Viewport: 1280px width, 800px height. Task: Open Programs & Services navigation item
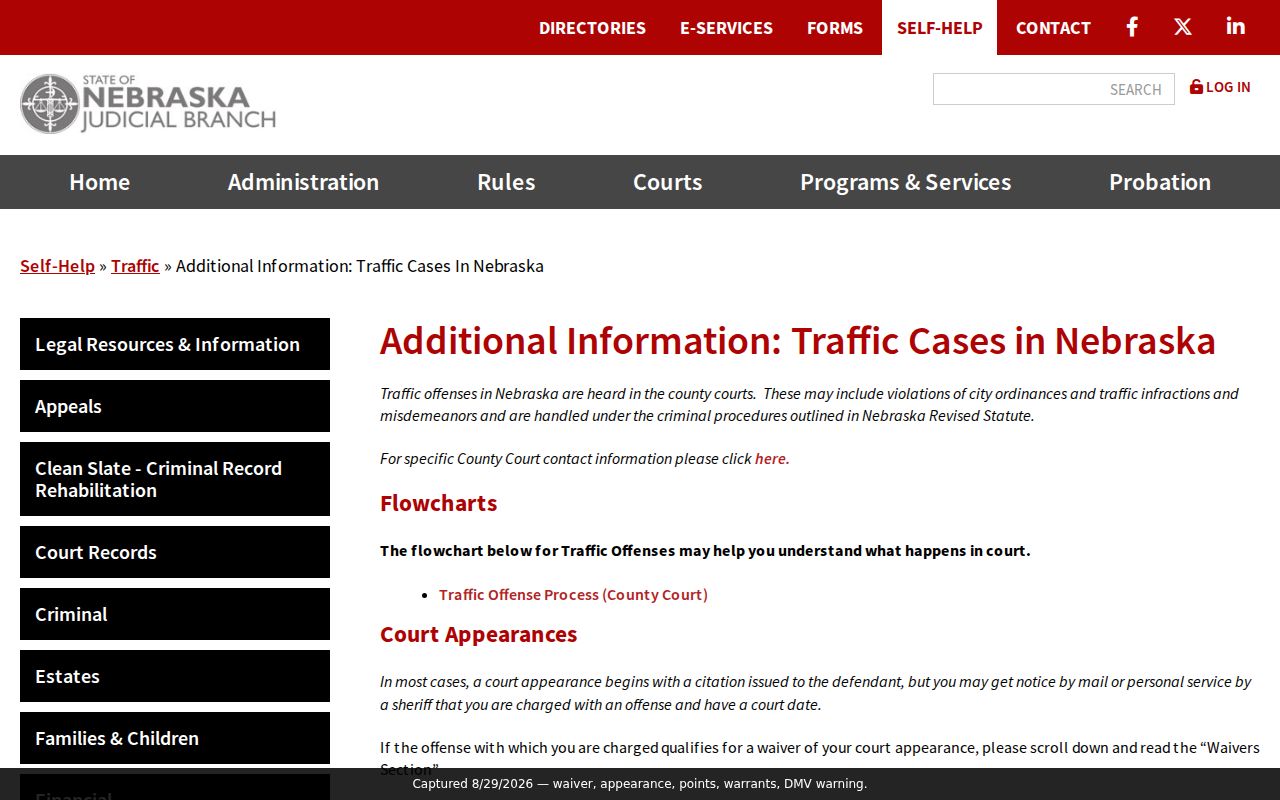coord(906,182)
